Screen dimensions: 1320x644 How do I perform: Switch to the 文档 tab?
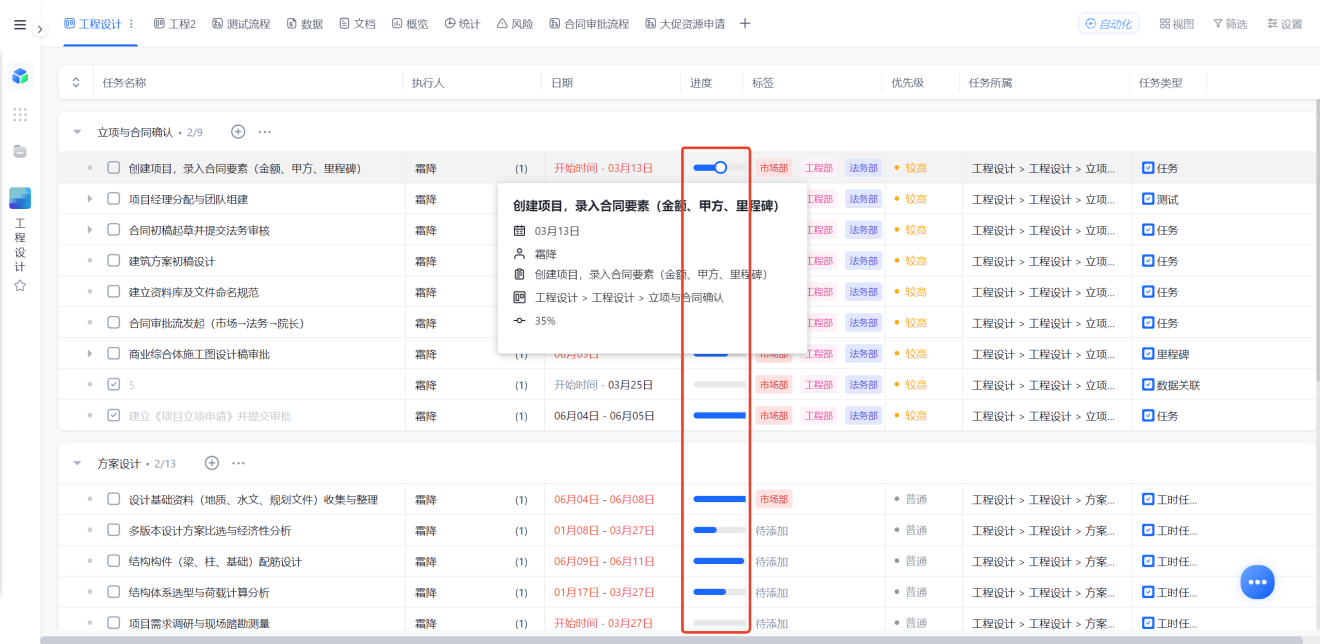(x=358, y=24)
